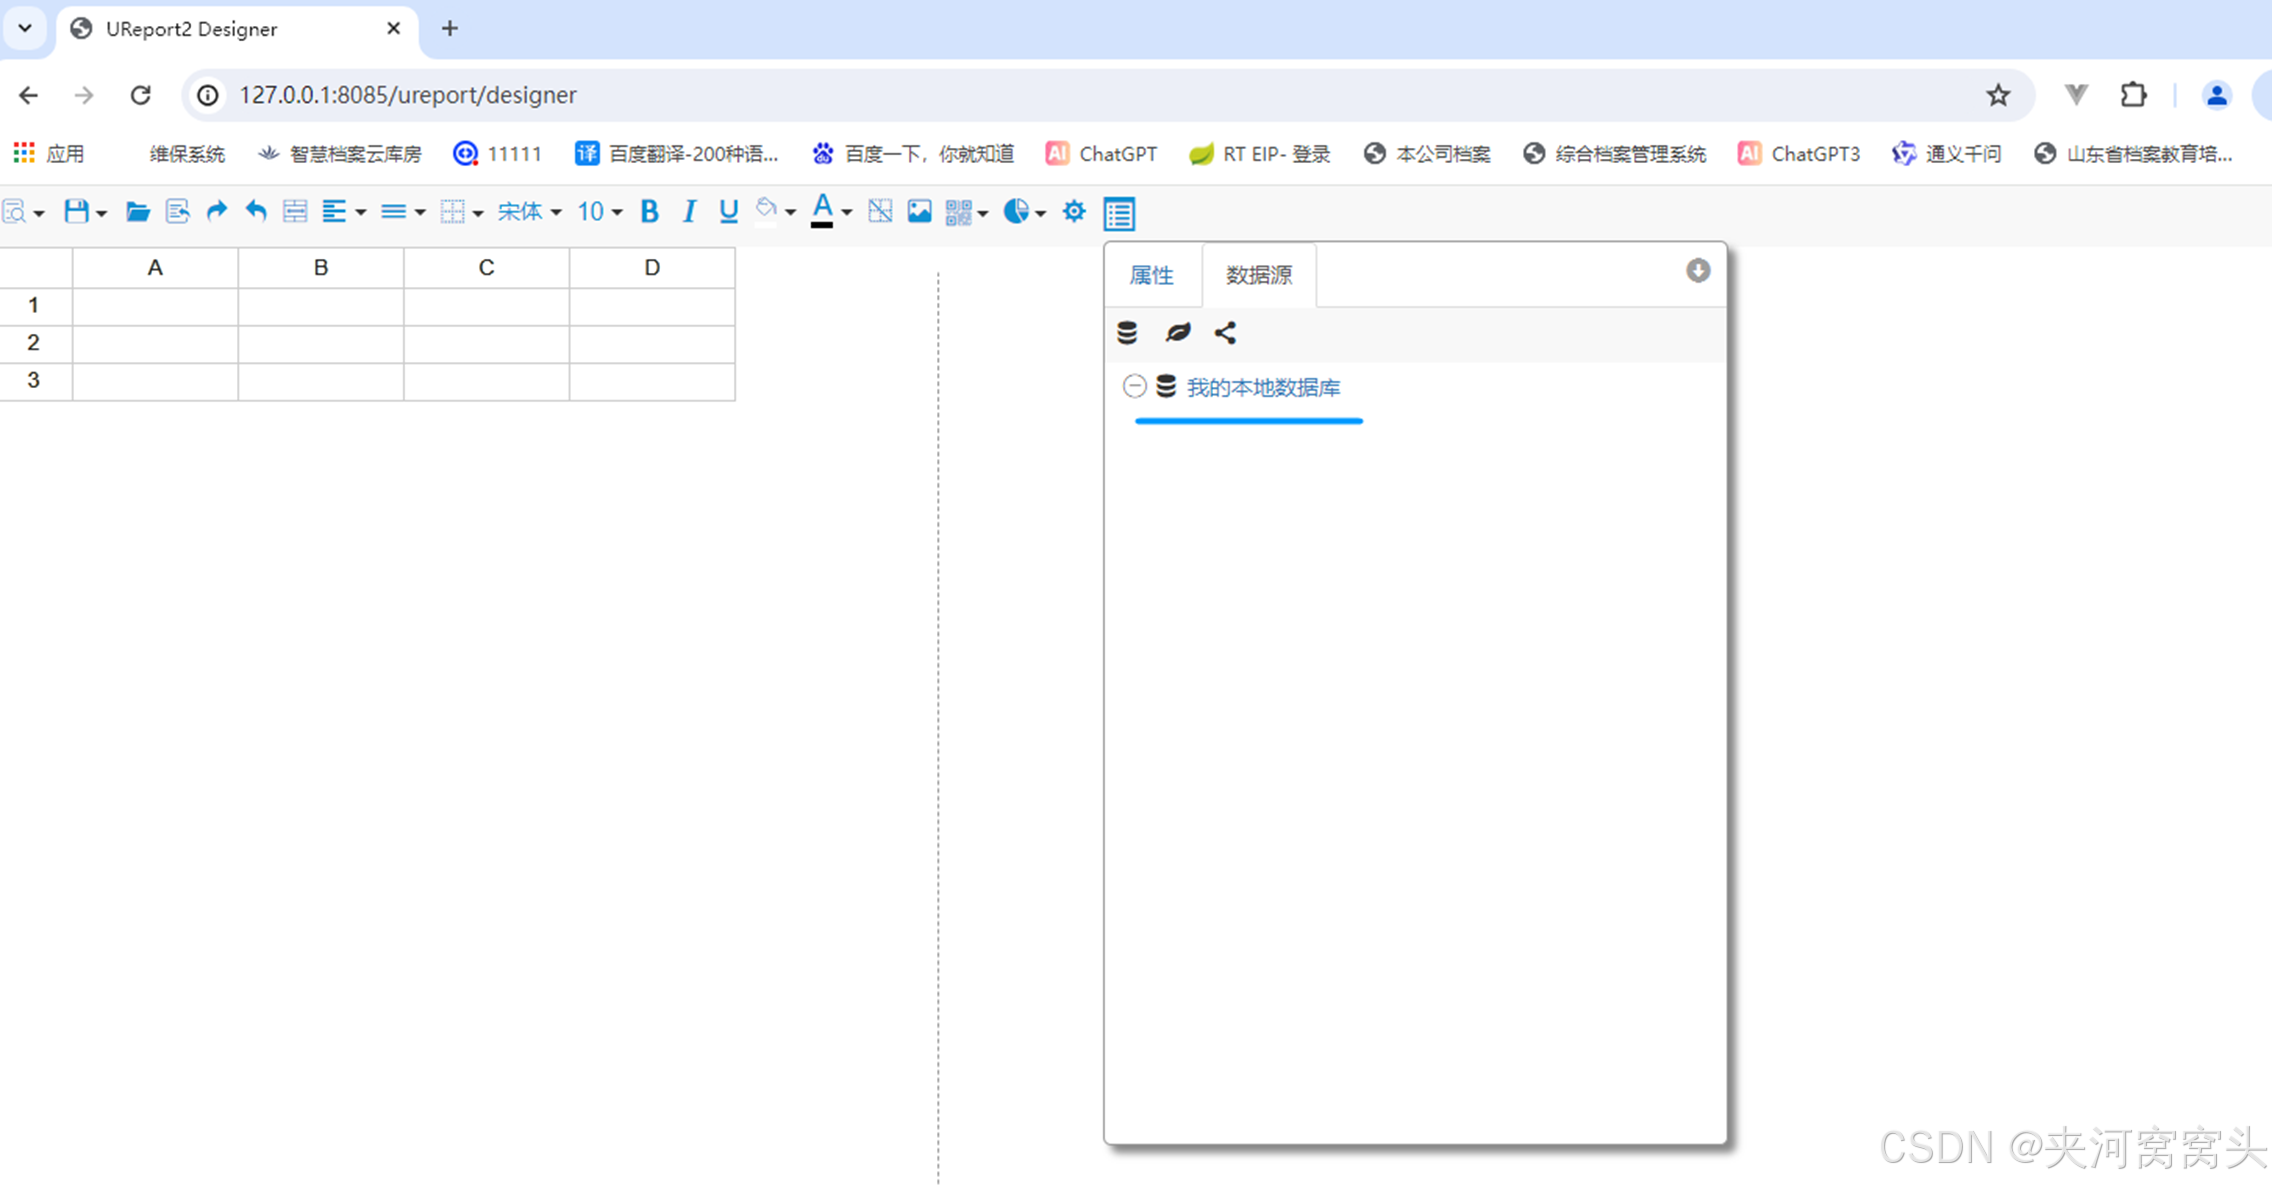Image resolution: width=2272 pixels, height=1186 pixels.
Task: Add a database connection data source
Action: click(x=1127, y=333)
